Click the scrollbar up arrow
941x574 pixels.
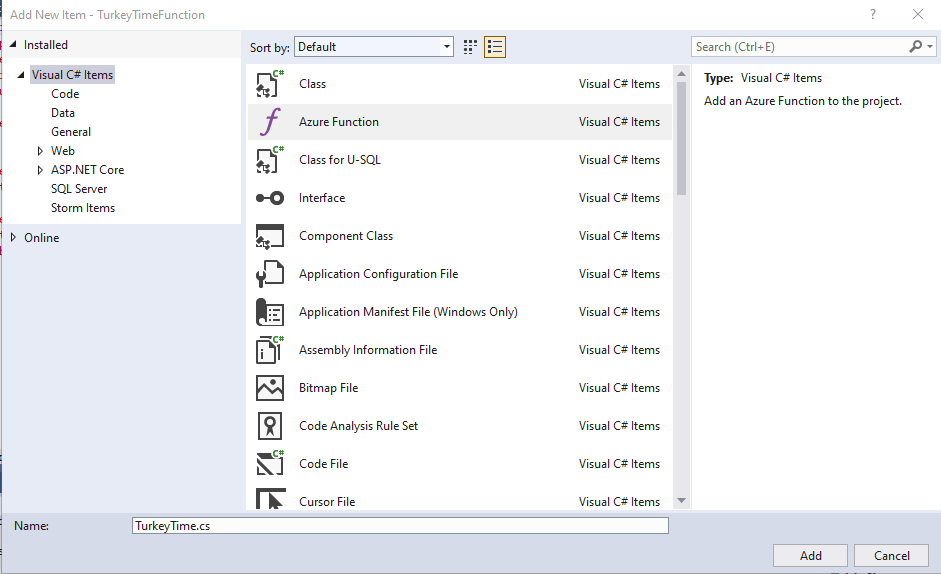tap(681, 74)
